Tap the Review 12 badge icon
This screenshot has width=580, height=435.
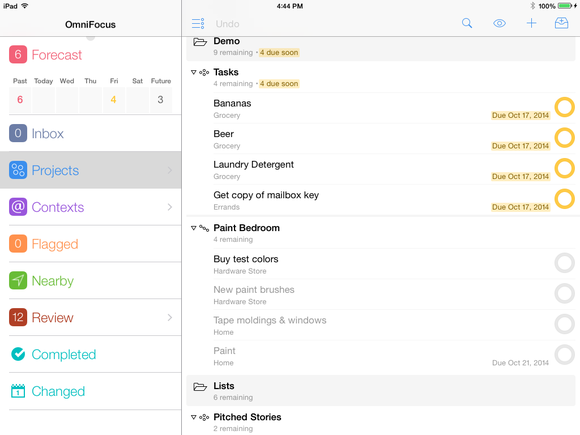click(18, 317)
